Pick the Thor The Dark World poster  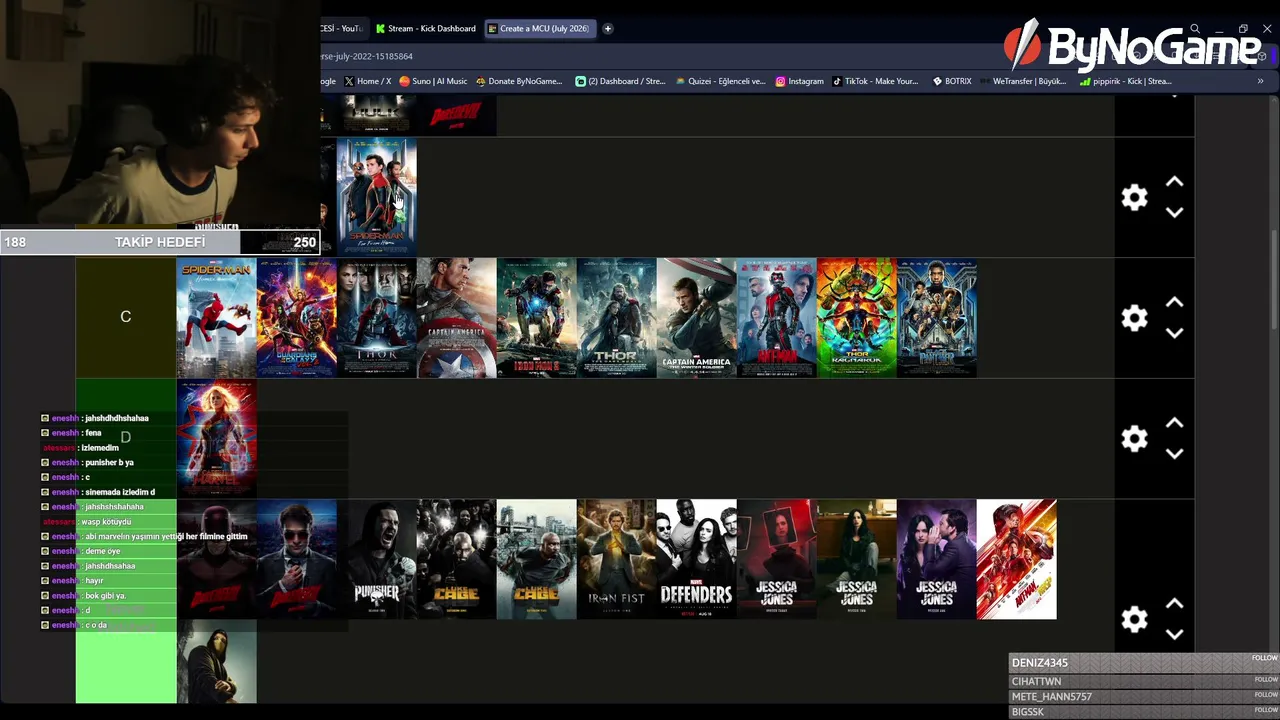click(617, 318)
